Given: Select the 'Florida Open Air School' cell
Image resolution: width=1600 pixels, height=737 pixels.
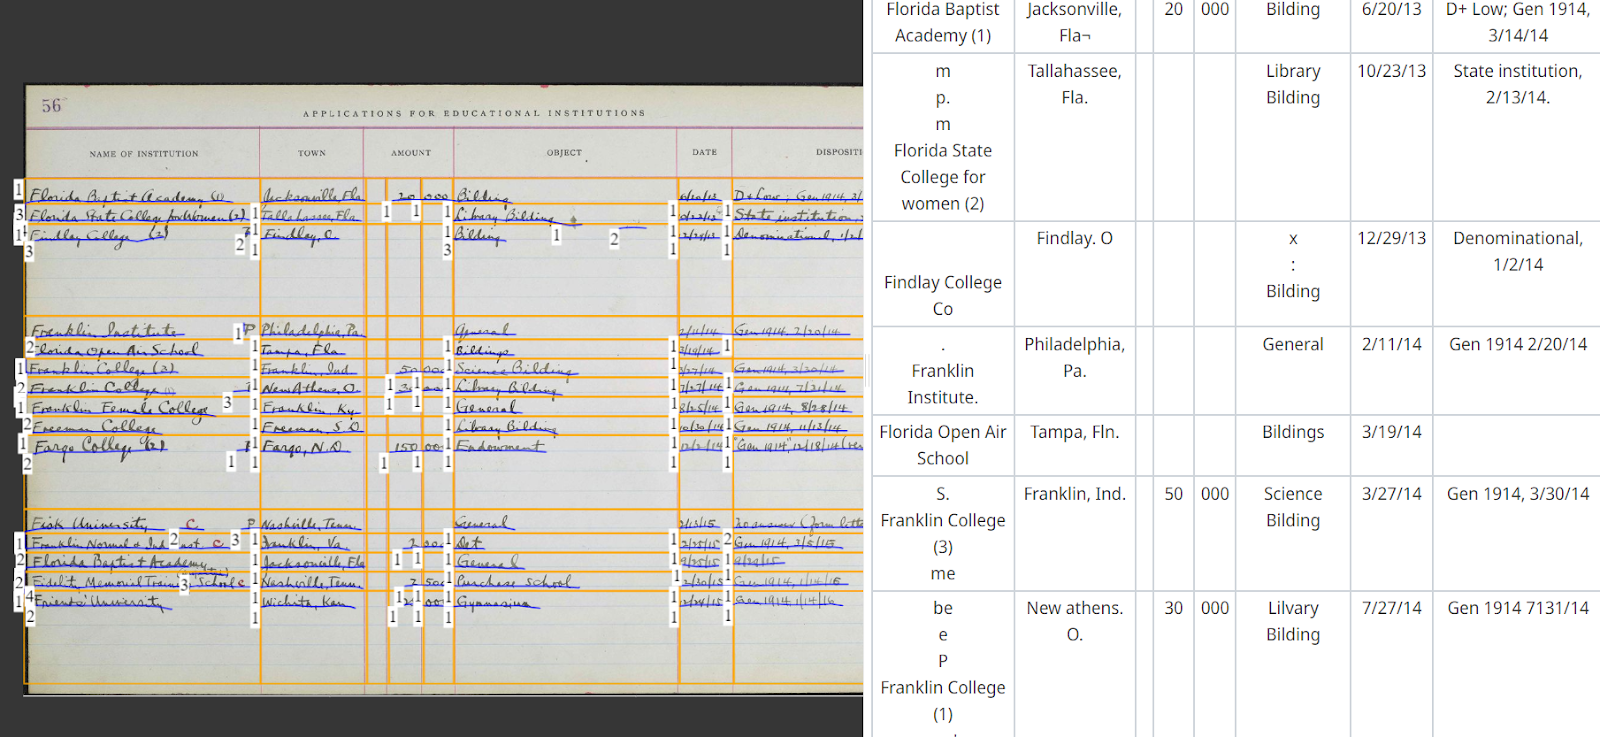Looking at the screenshot, I should pyautogui.click(x=942, y=445).
